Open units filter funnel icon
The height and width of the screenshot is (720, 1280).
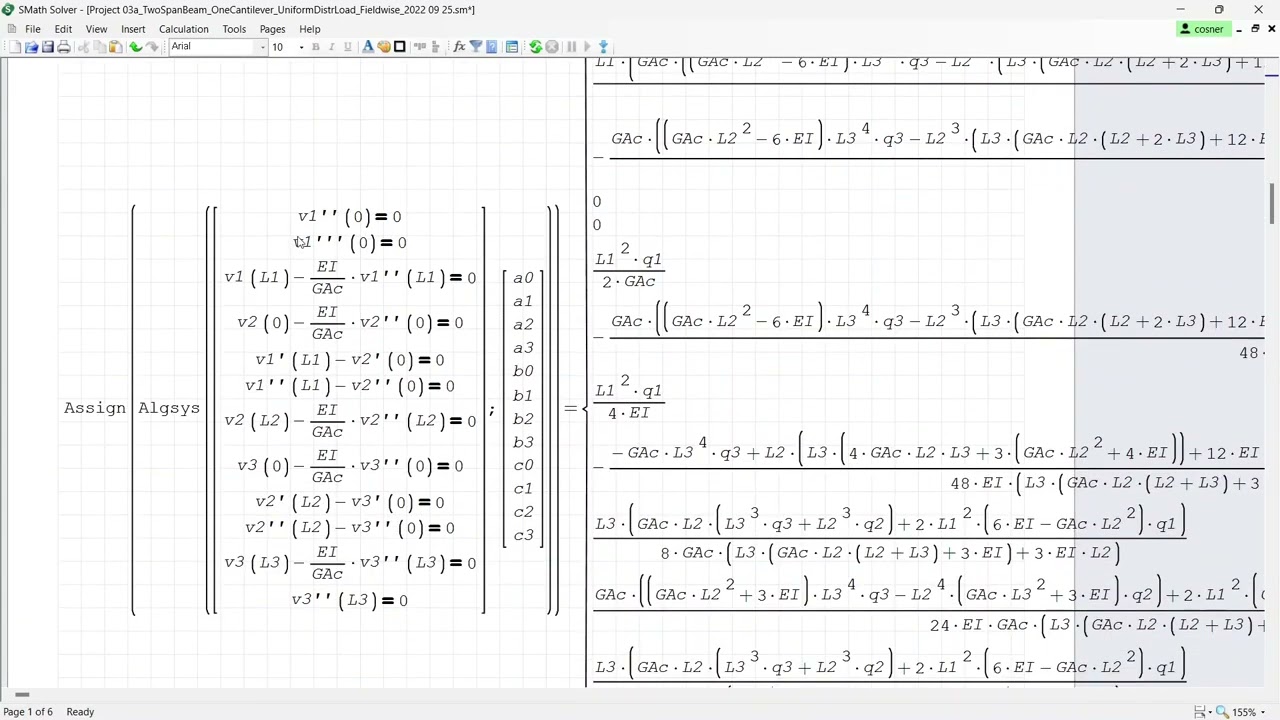475,47
